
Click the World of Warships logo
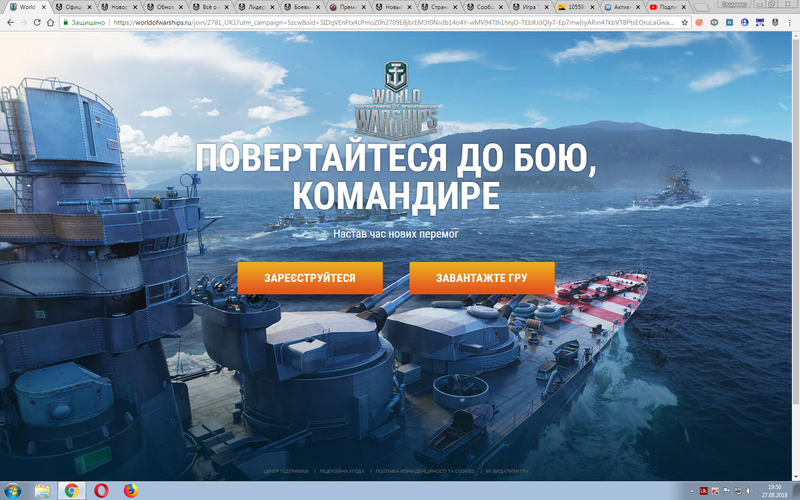[397, 101]
